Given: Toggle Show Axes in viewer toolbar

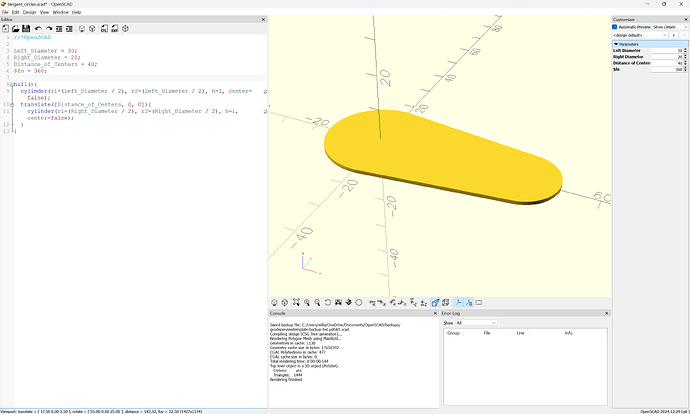Looking at the screenshot, I should coord(458,302).
